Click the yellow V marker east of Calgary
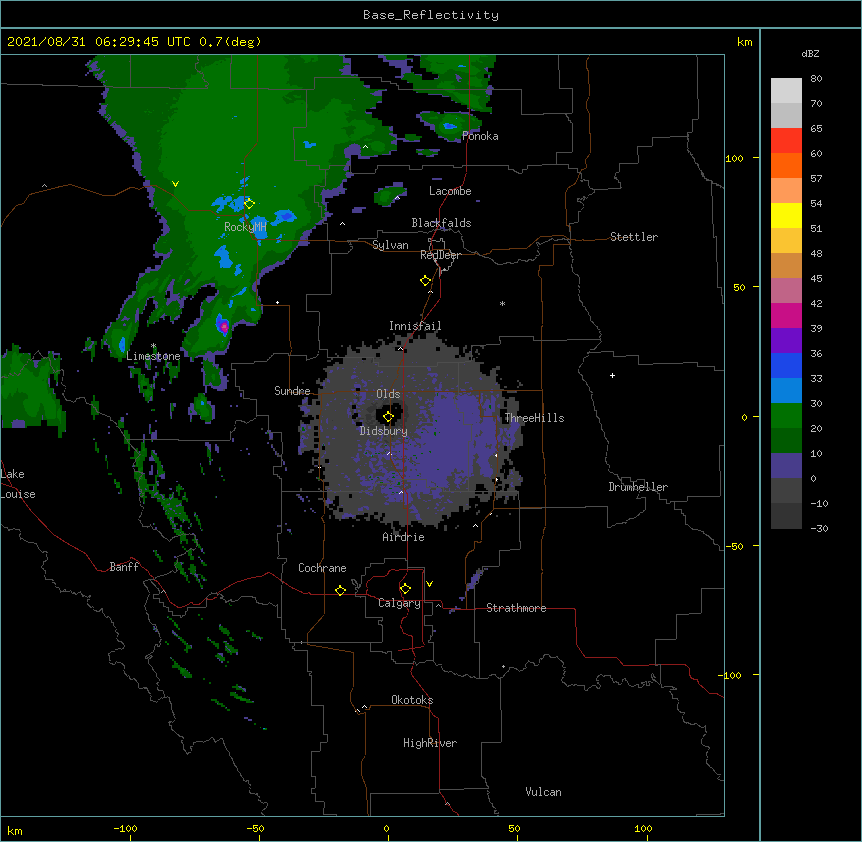862x842 pixels. pos(429,584)
